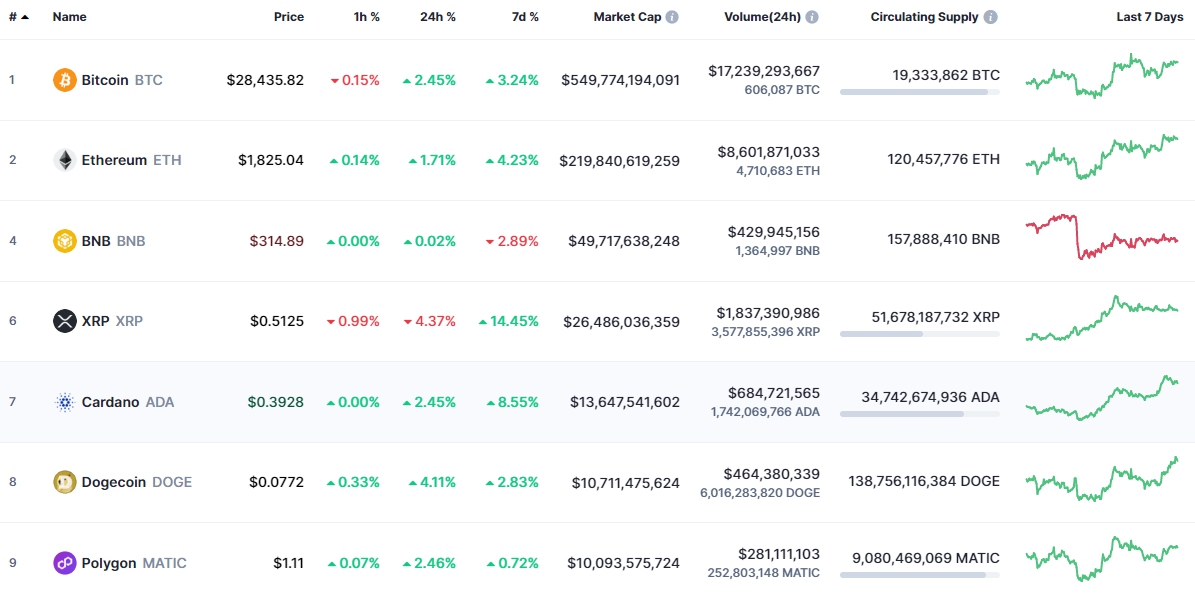Click the Polygon coin logo
Screen dimensions: 1195x594
tap(65, 563)
